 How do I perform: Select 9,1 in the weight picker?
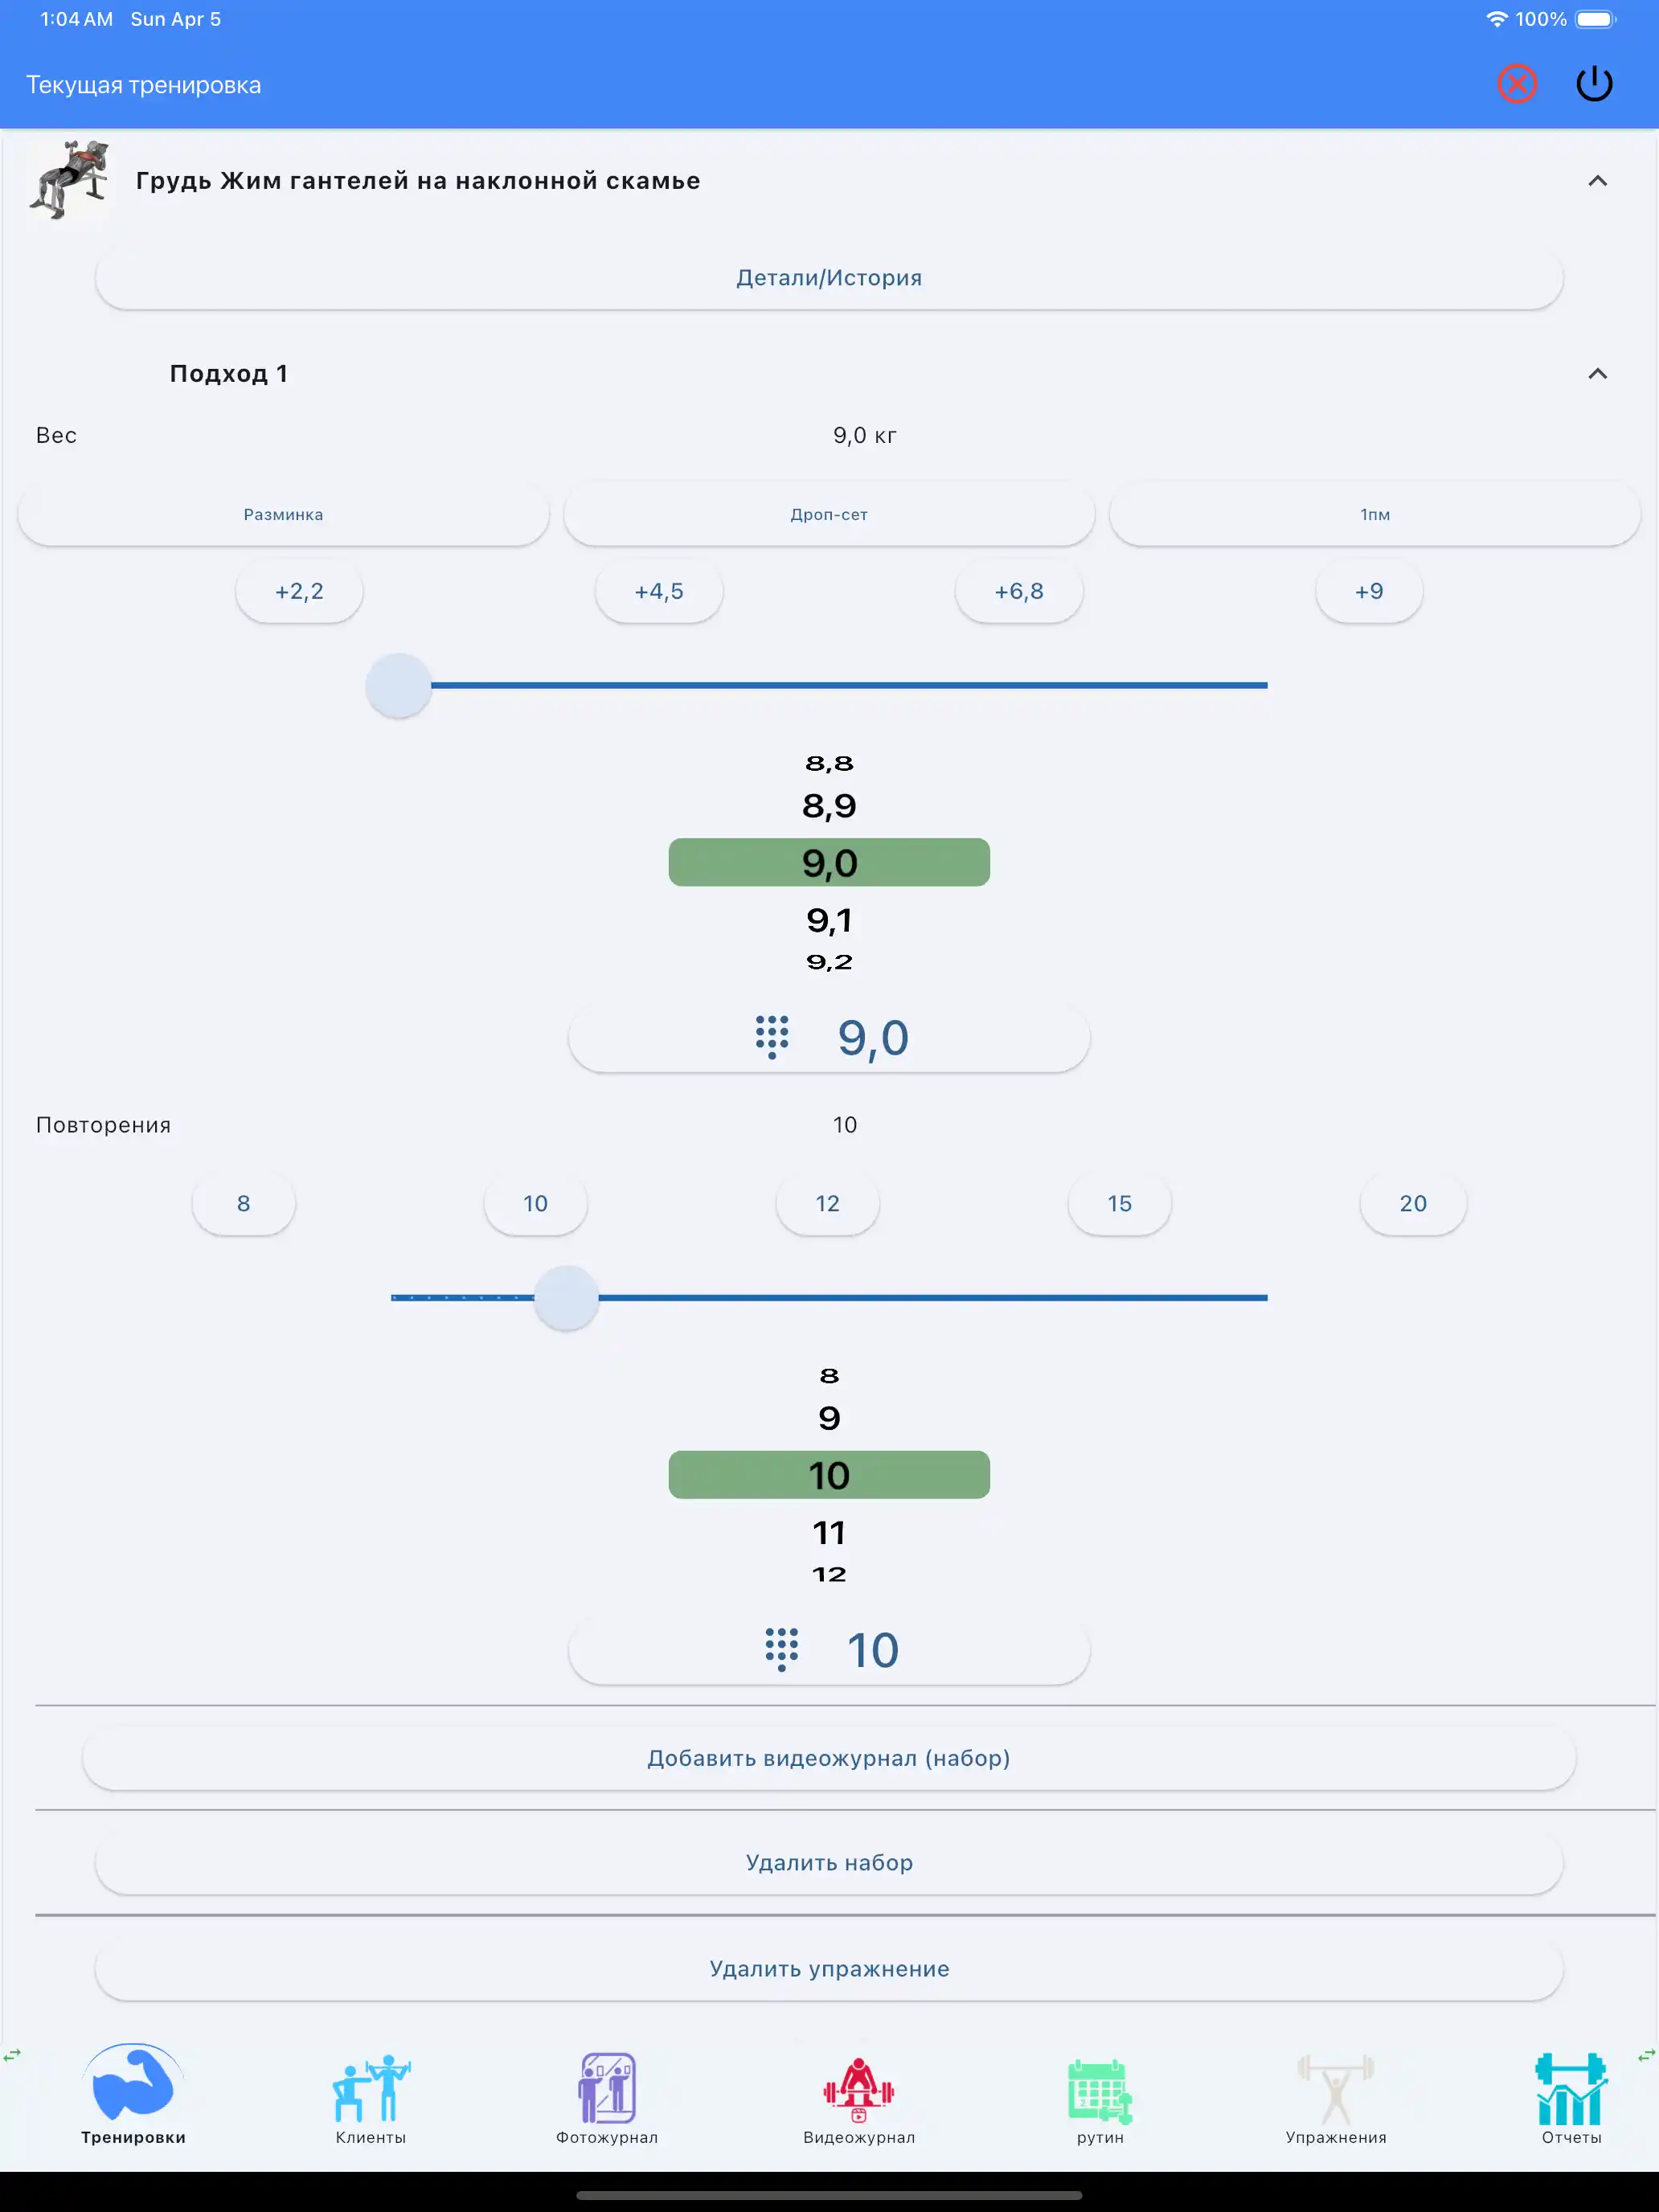(x=829, y=920)
